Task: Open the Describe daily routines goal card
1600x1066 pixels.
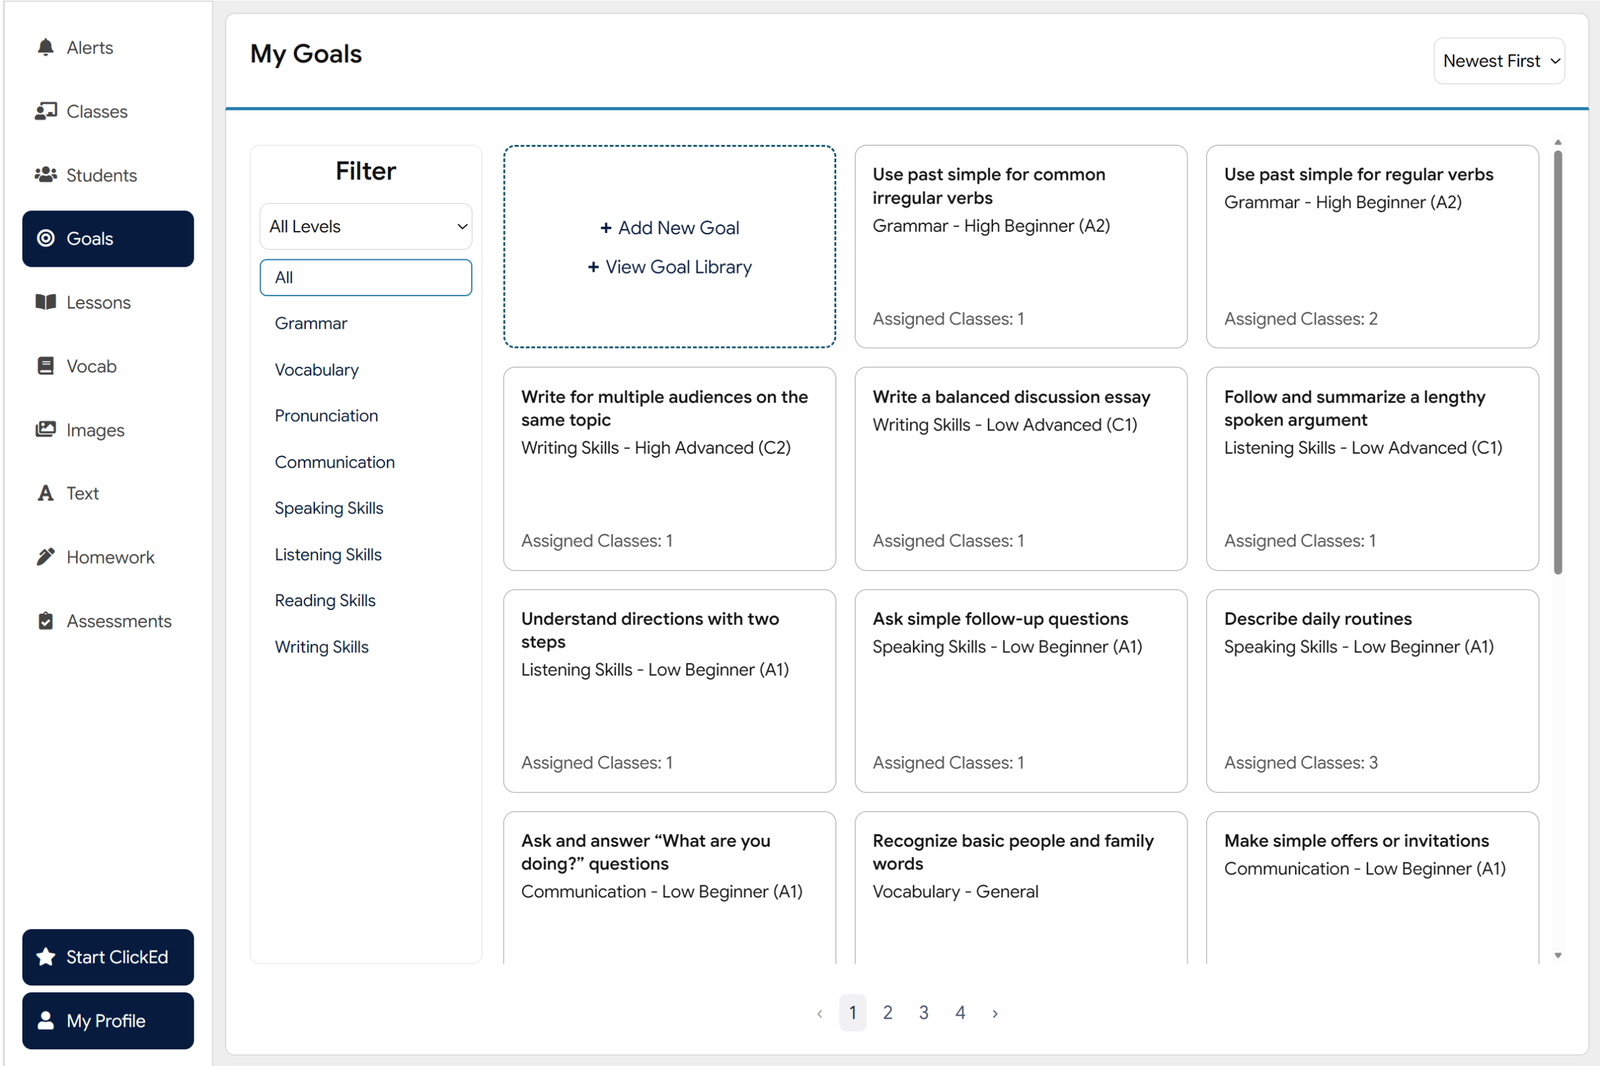Action: (1372, 691)
